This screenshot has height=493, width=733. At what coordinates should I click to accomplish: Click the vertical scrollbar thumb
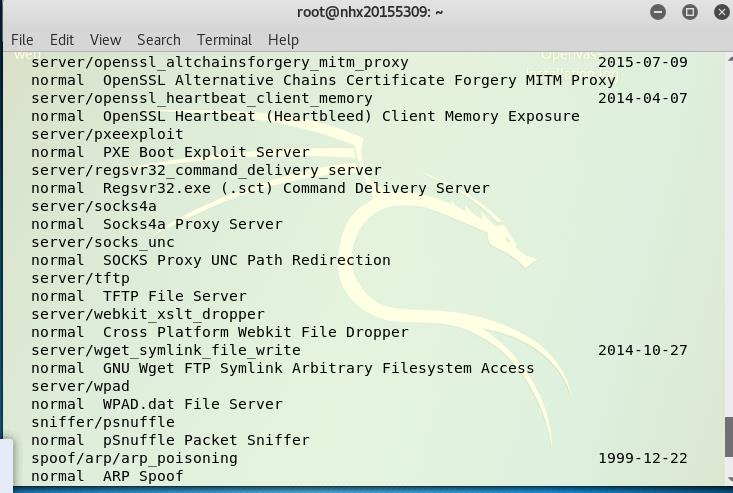point(728,436)
